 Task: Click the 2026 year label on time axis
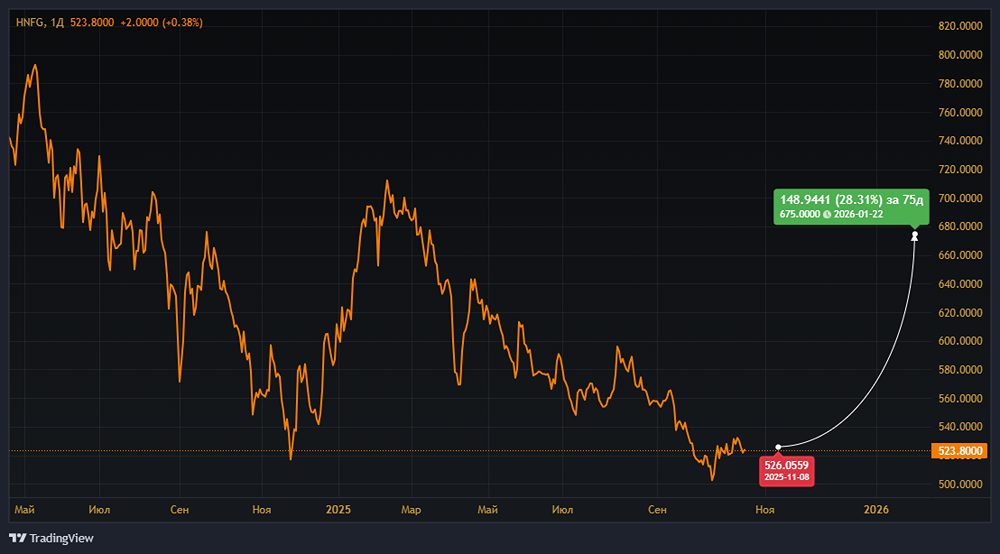point(876,509)
